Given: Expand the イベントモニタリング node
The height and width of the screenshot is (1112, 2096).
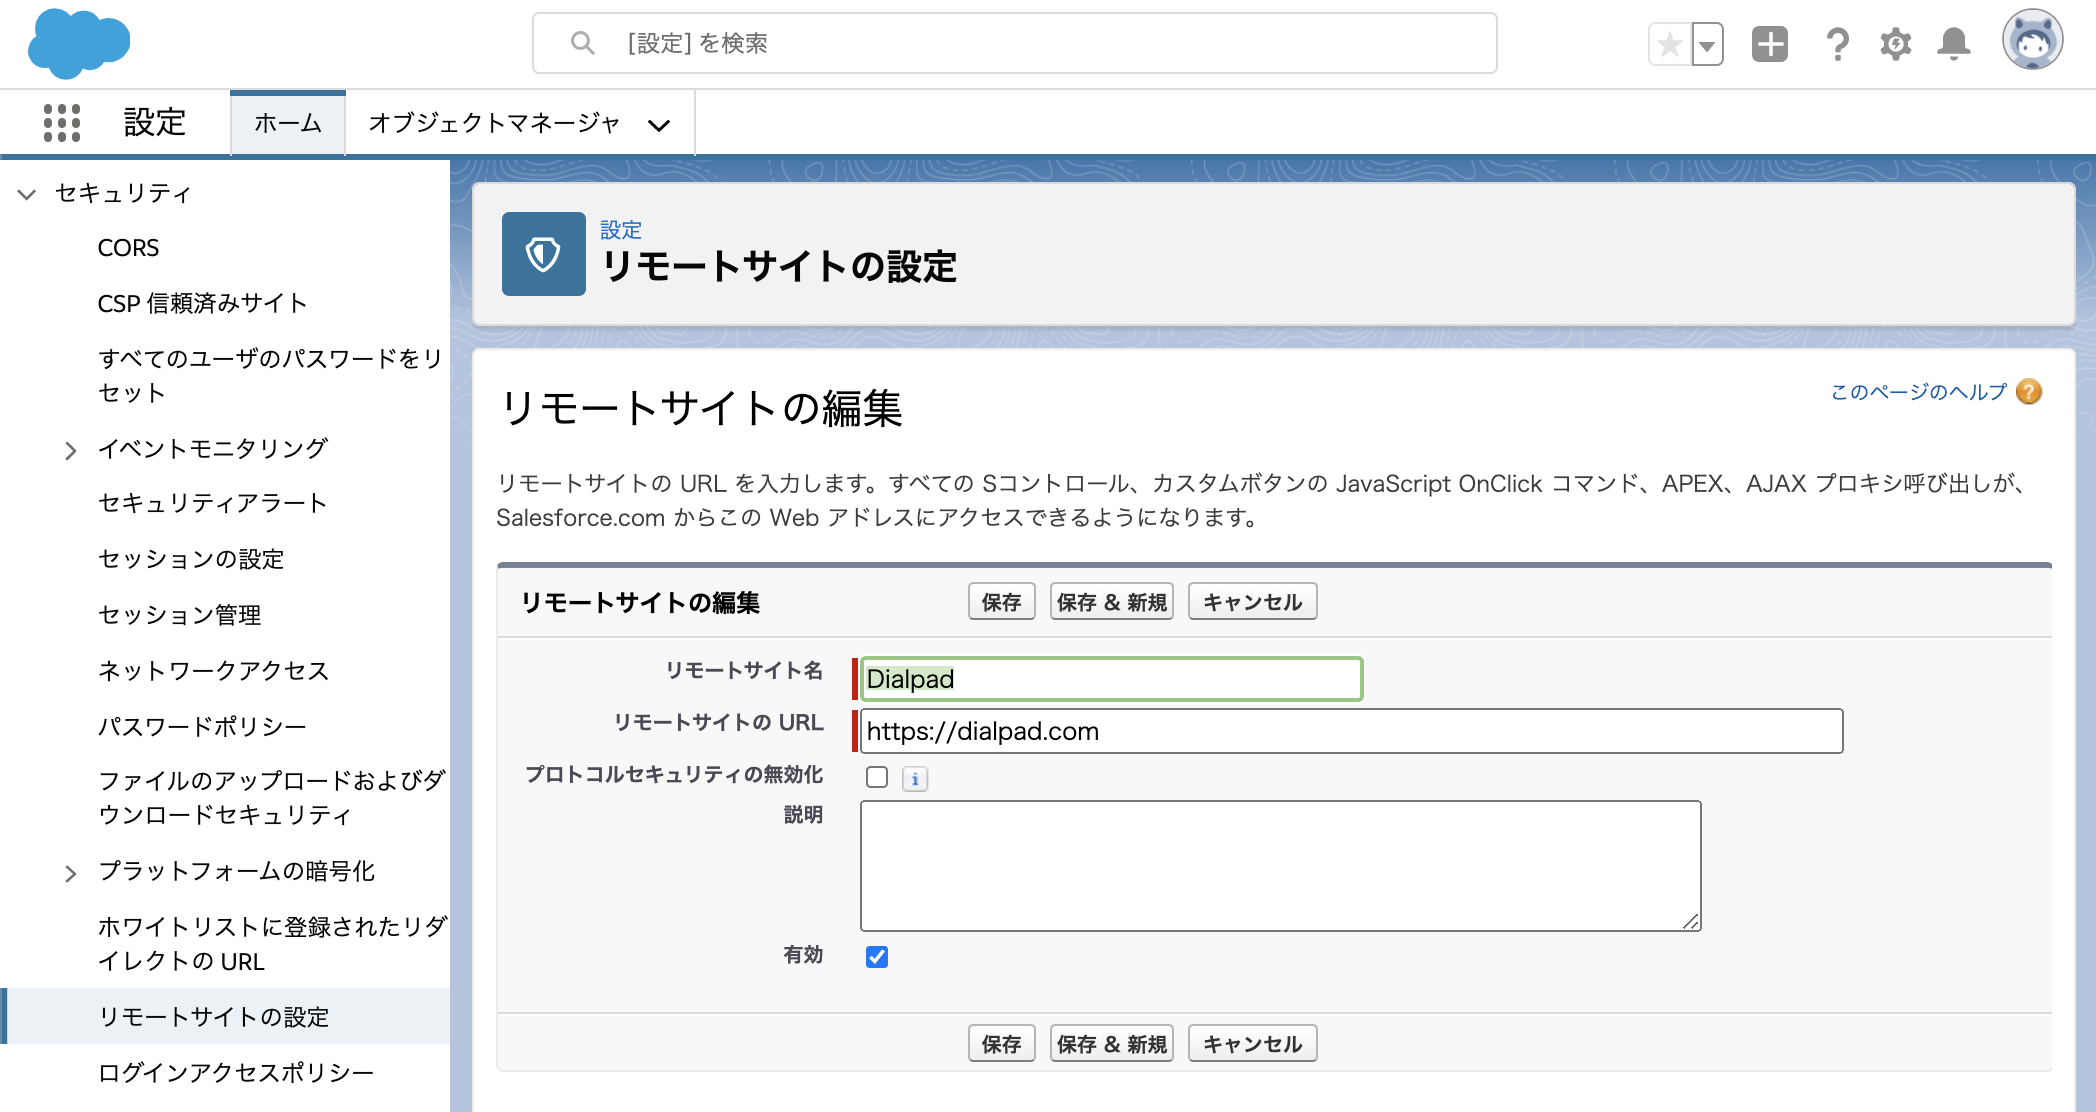Looking at the screenshot, I should coord(70,450).
